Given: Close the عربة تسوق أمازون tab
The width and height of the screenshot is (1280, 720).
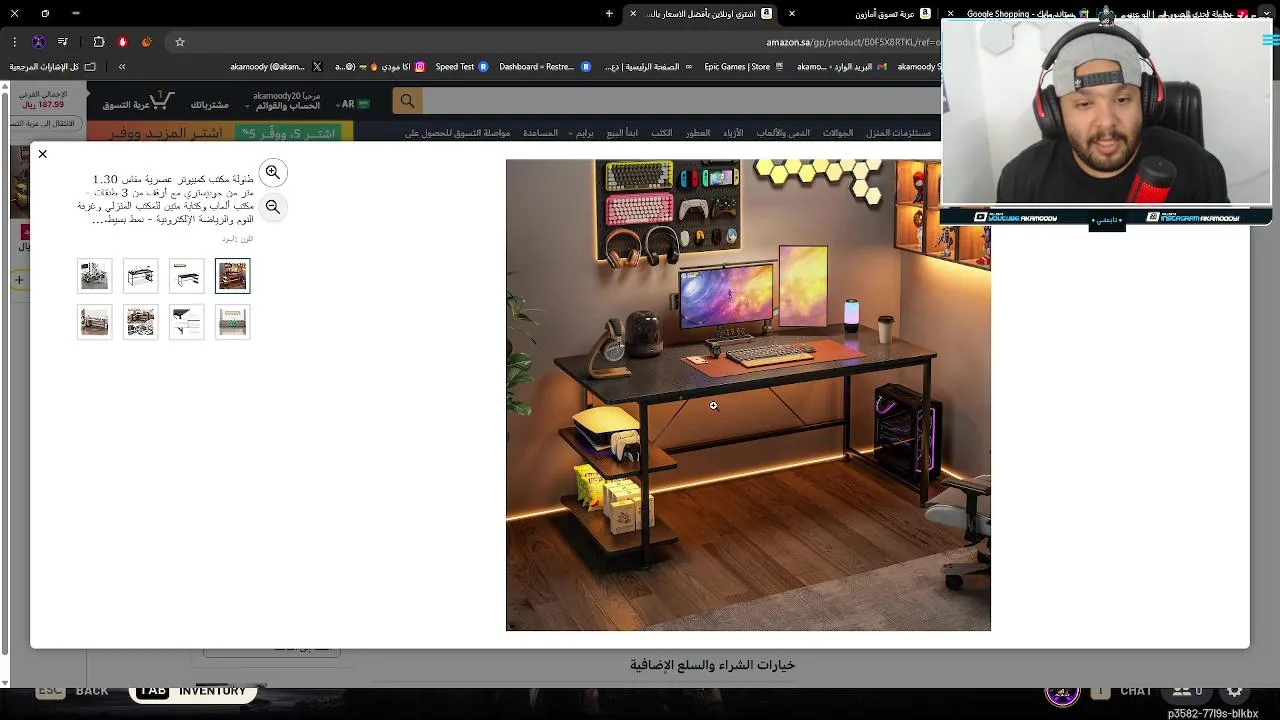Looking at the screenshot, I should (792, 14).
